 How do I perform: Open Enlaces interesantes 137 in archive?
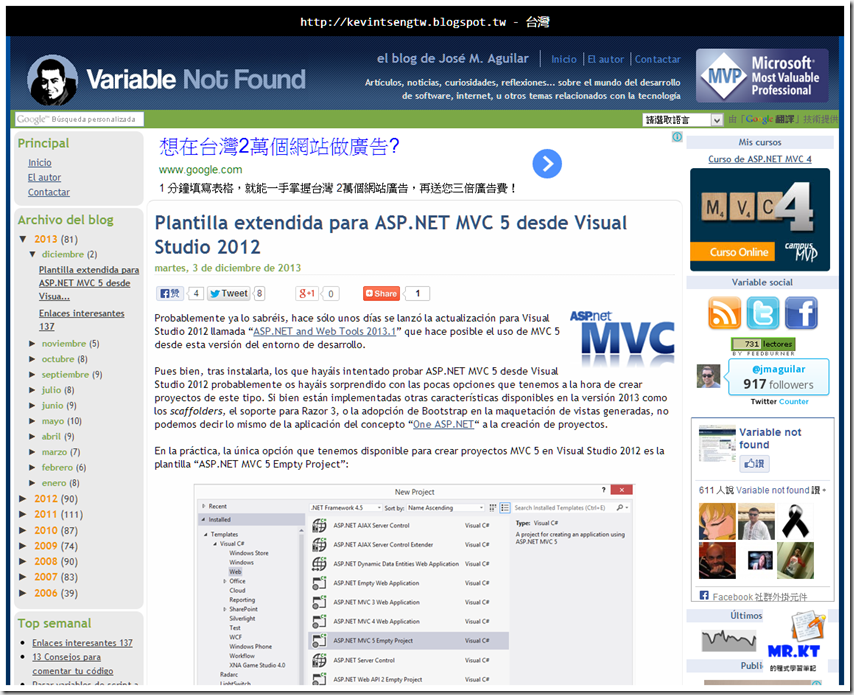[81, 320]
